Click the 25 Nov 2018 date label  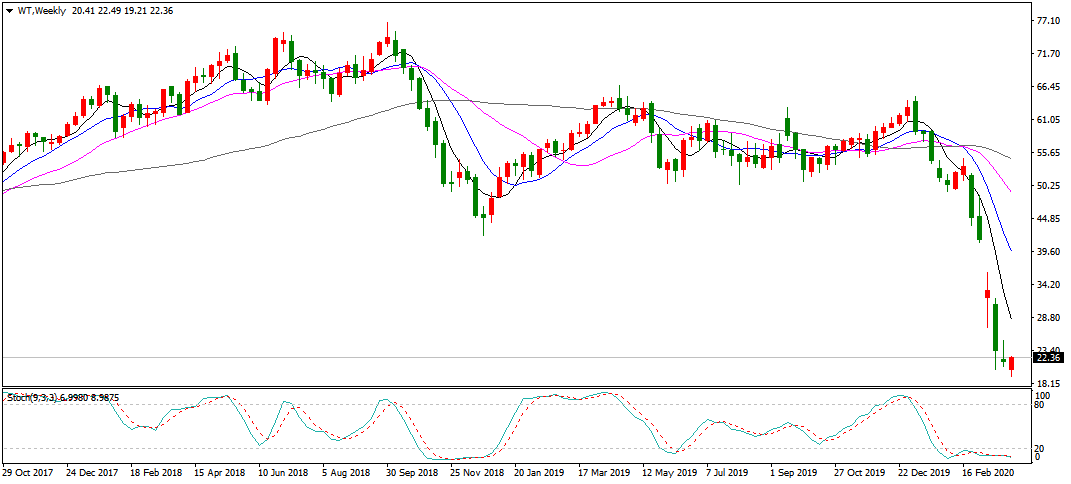pos(475,470)
